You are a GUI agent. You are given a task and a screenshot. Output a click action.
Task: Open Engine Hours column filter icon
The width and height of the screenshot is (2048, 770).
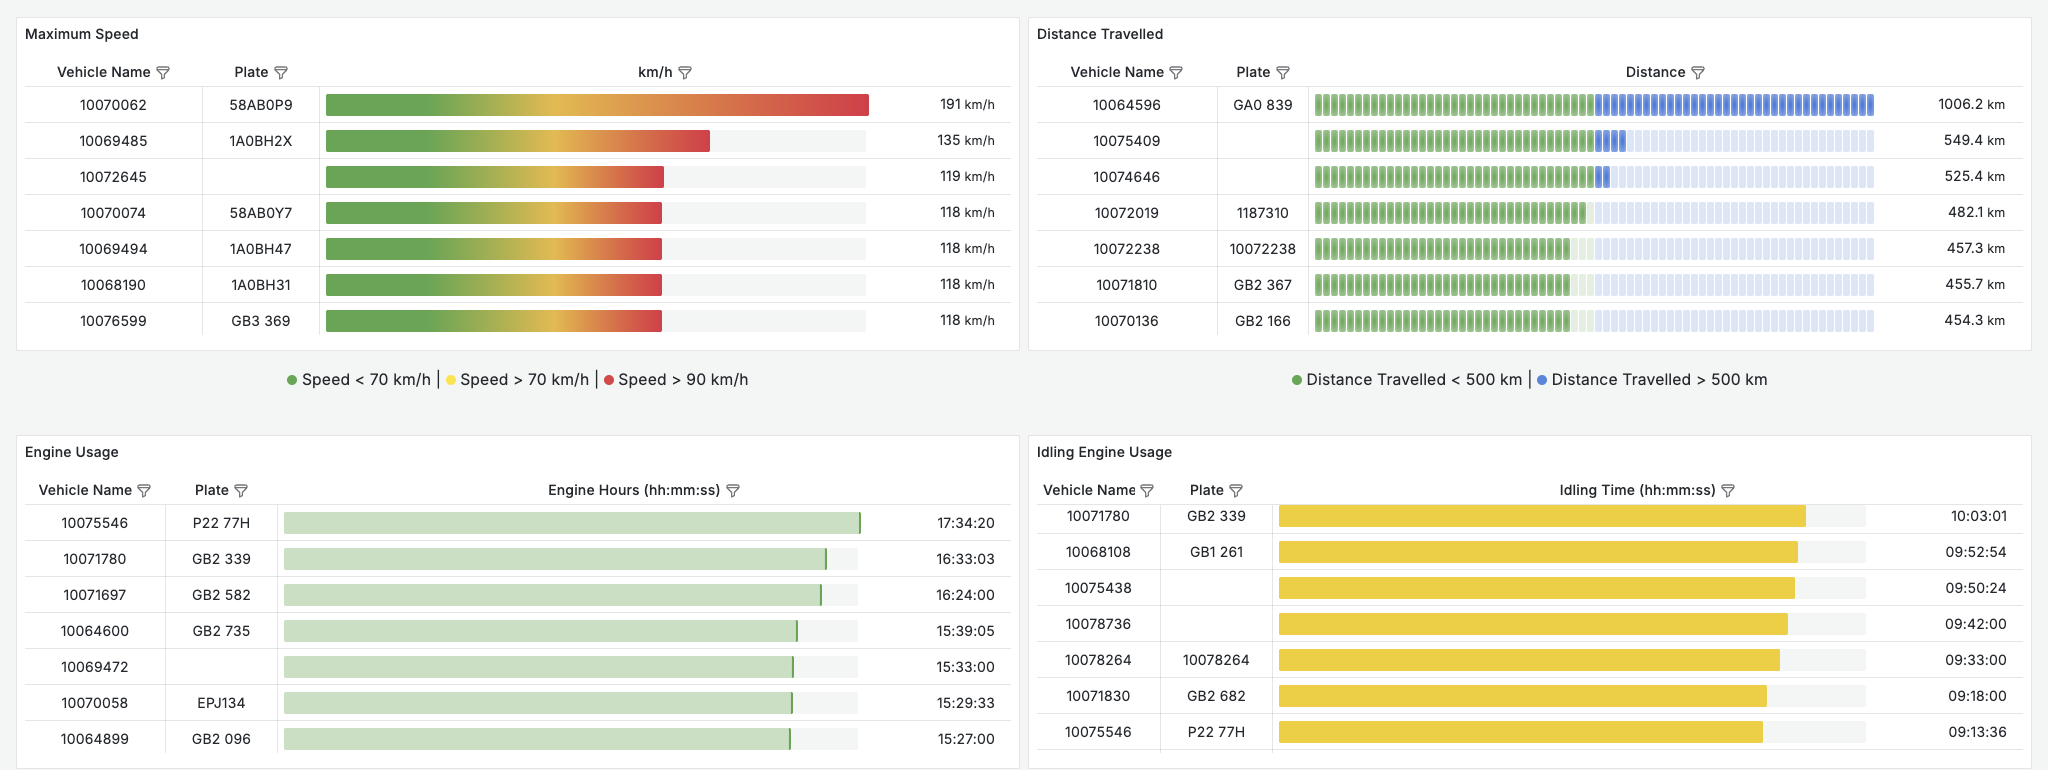[x=733, y=491]
